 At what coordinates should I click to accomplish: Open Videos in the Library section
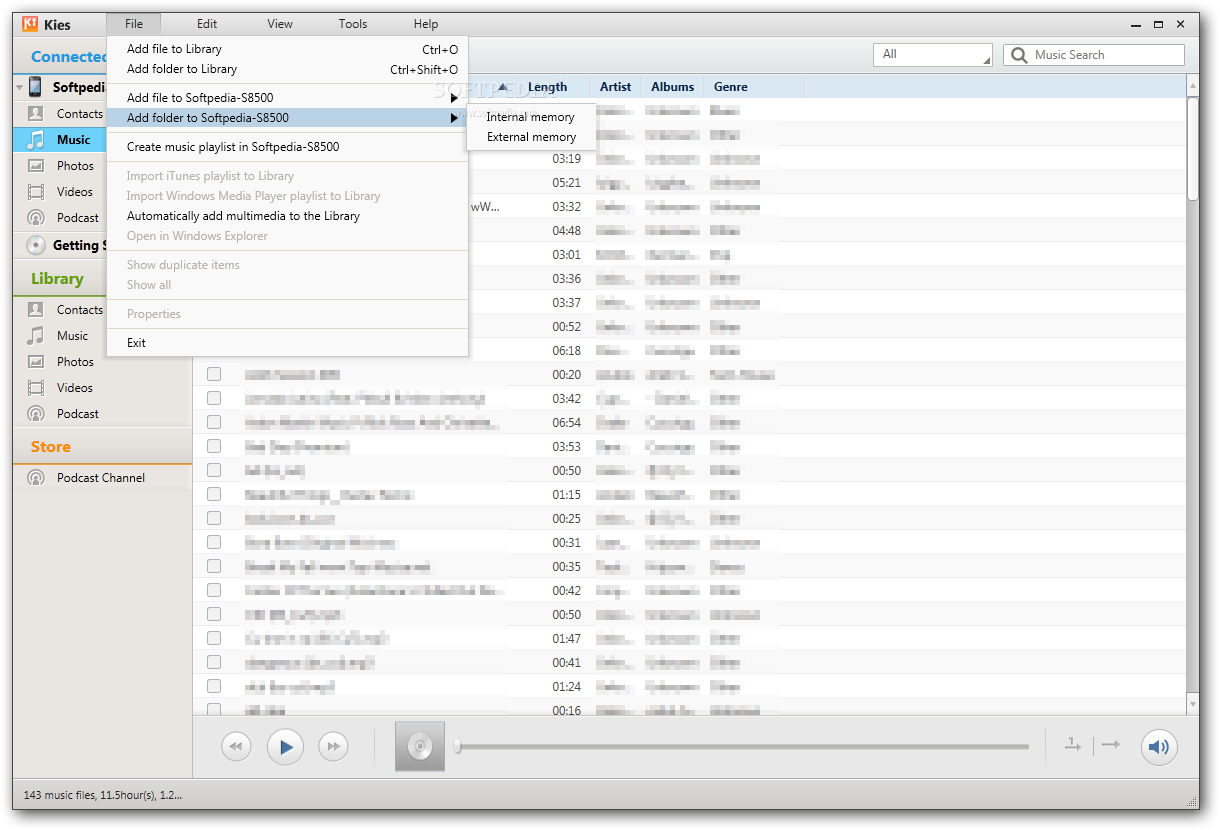click(x=74, y=388)
